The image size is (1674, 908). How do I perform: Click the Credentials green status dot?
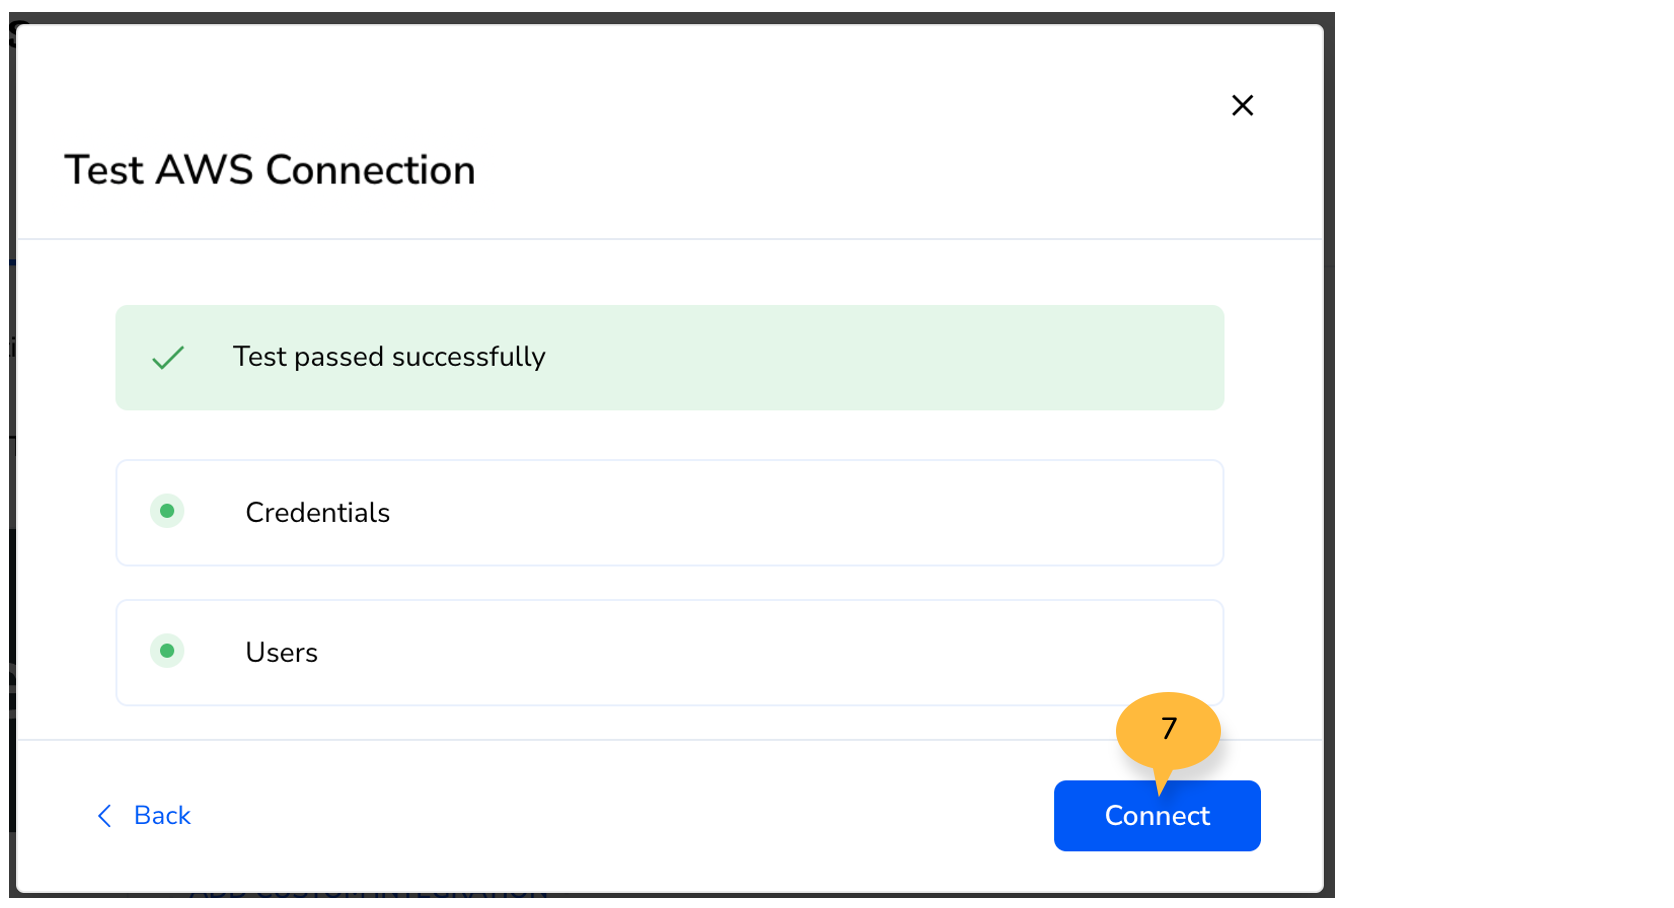167,511
